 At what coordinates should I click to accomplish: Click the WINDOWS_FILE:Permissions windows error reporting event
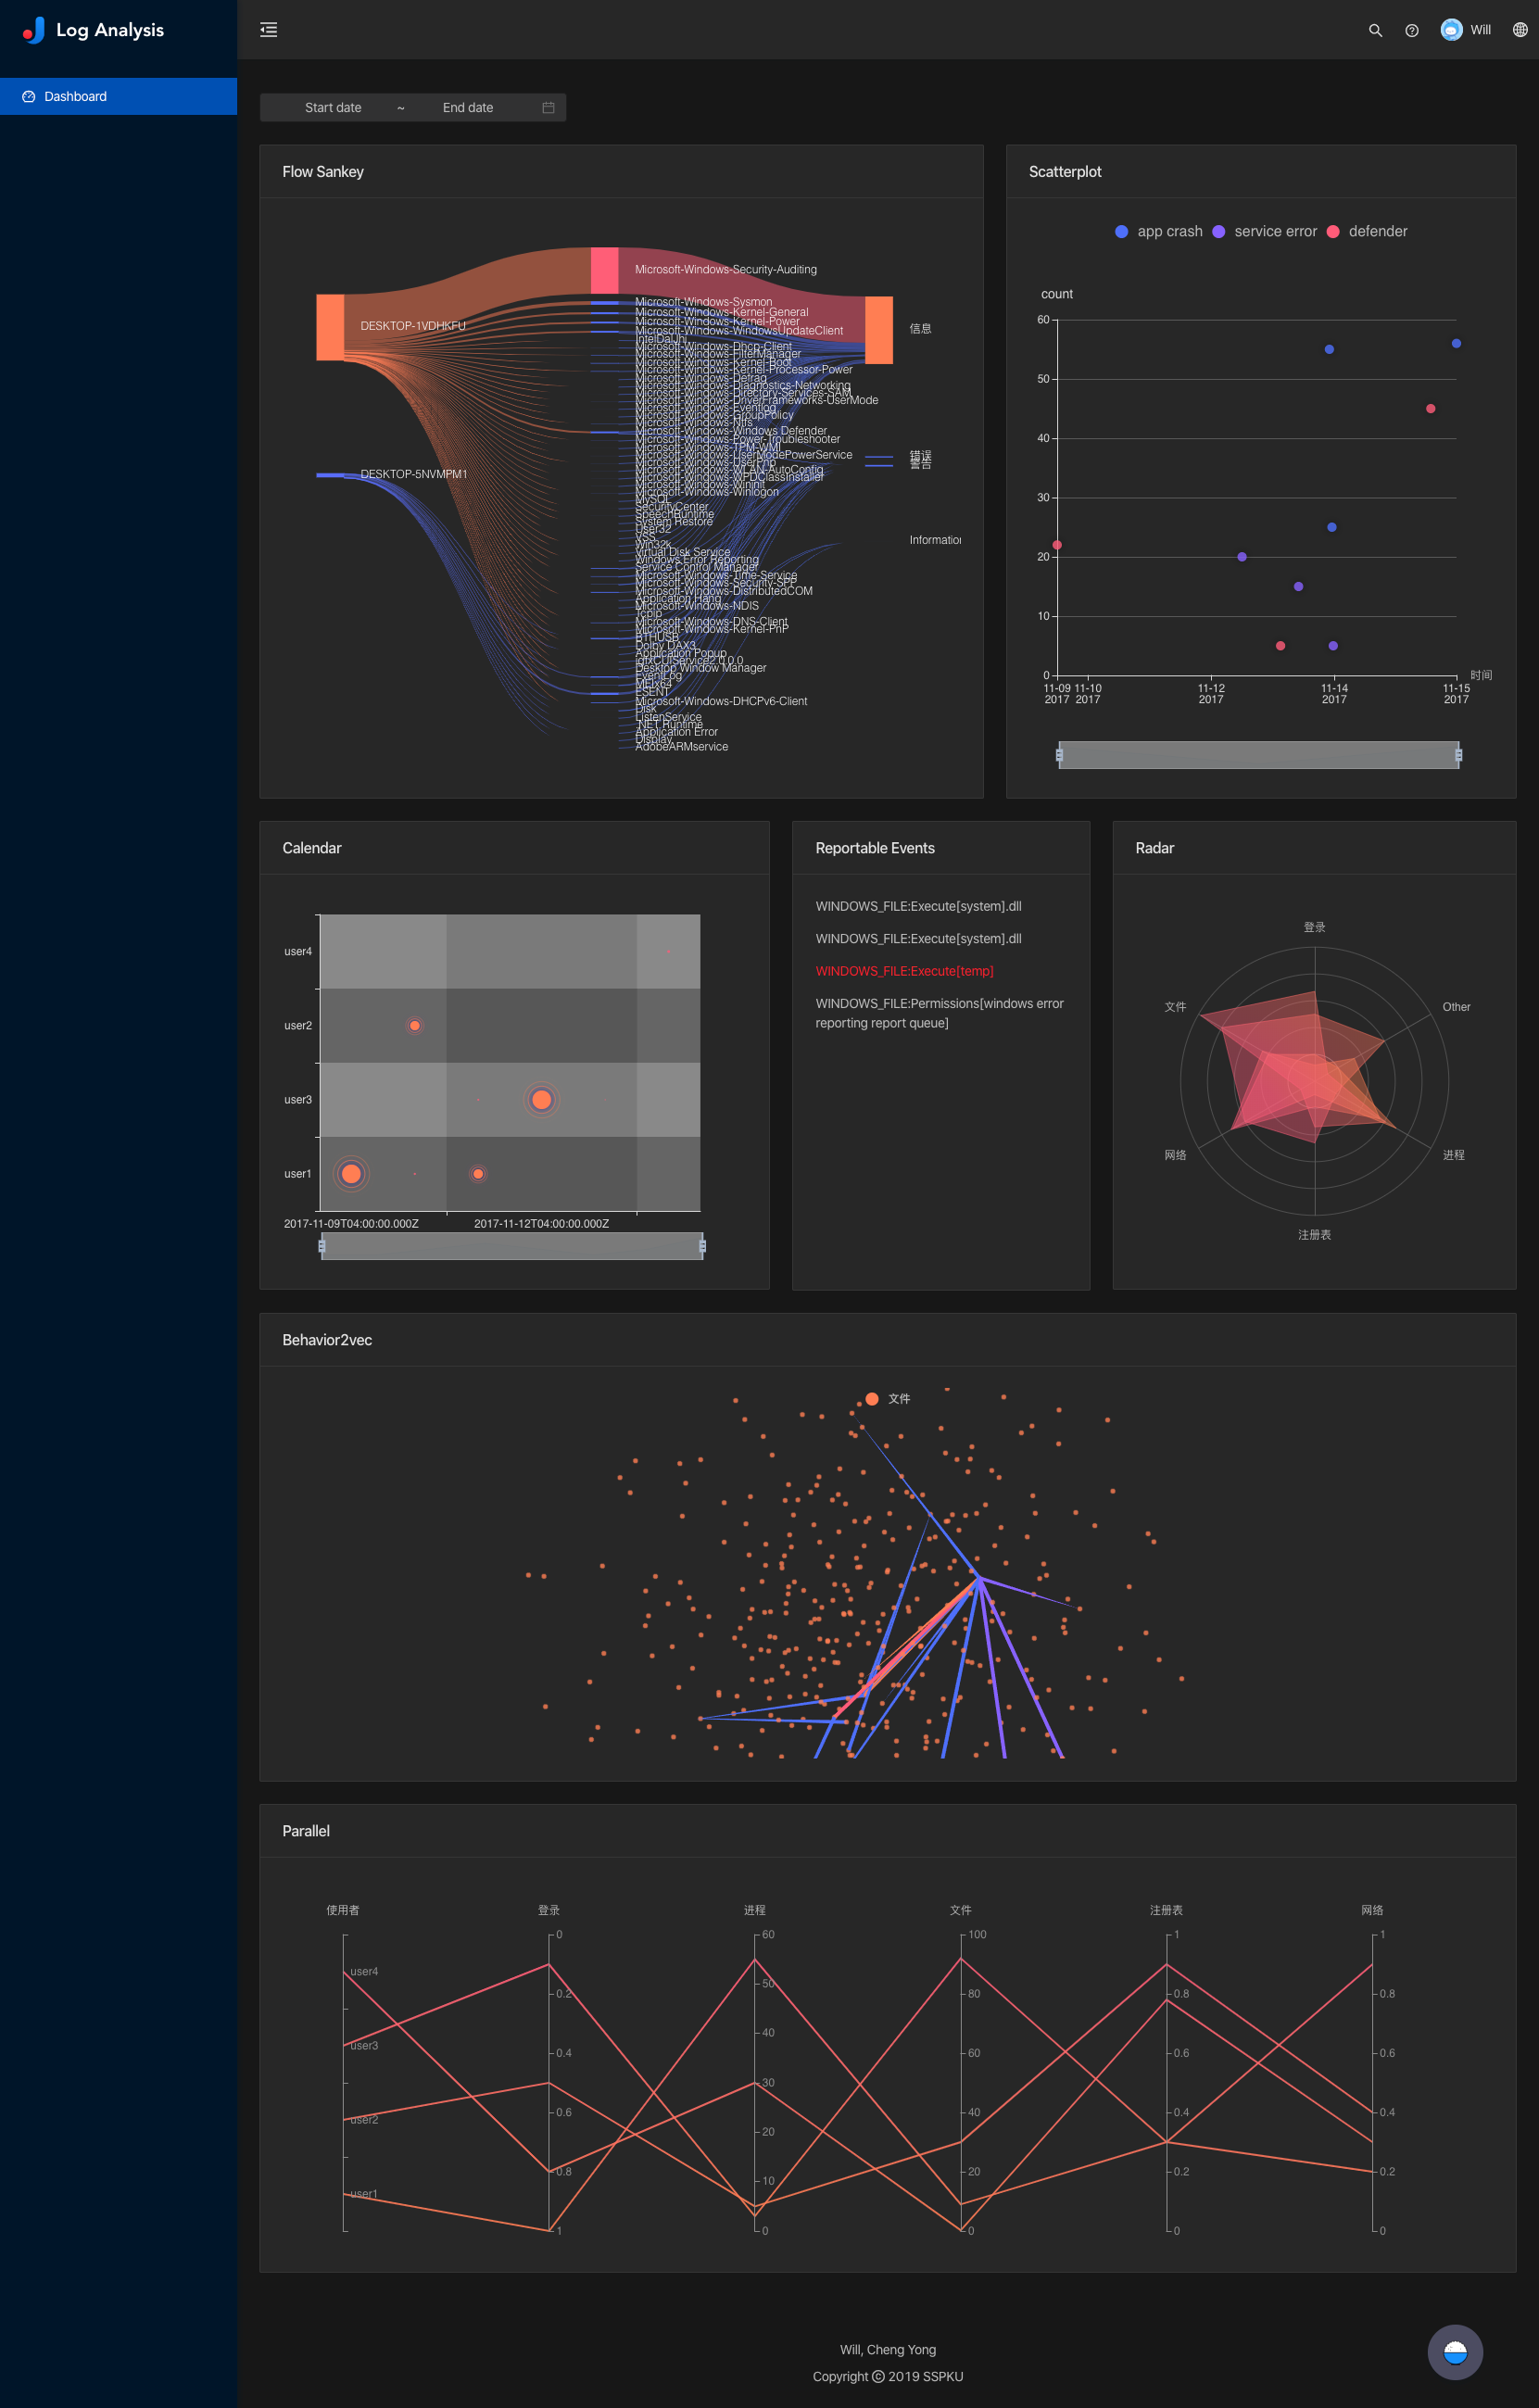[x=939, y=1013]
